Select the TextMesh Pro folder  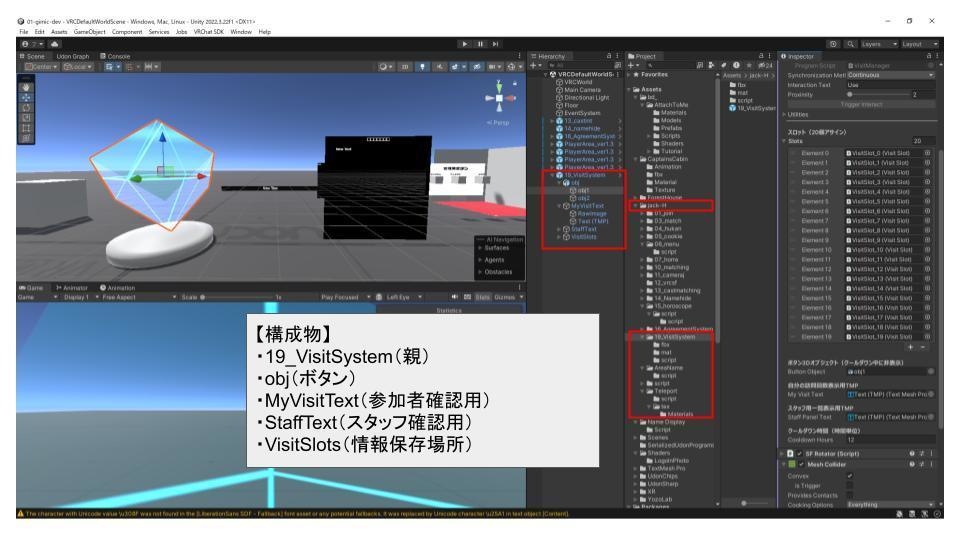click(x=666, y=468)
